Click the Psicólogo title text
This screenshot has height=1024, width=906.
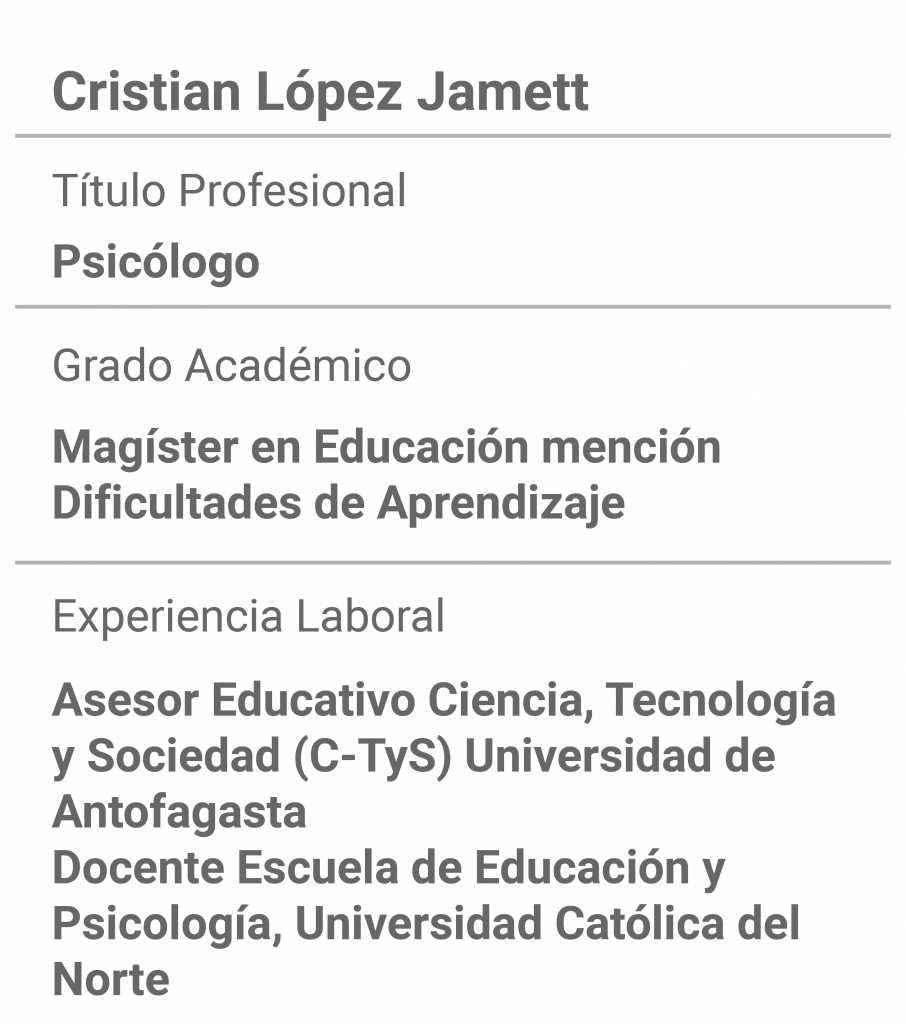pyautogui.click(x=156, y=263)
